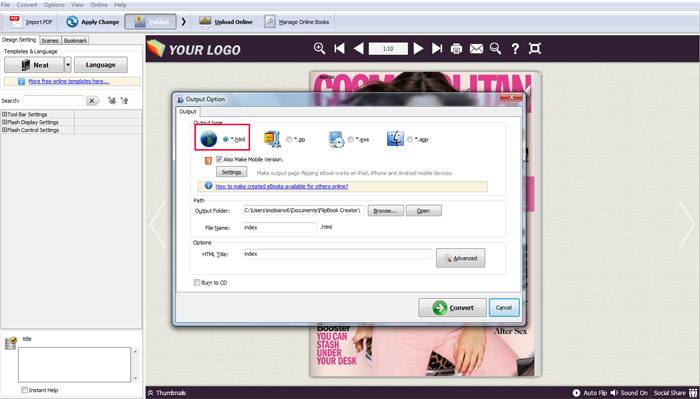The height and width of the screenshot is (399, 700).
Task: Open the More free online templates link
Action: point(68,81)
